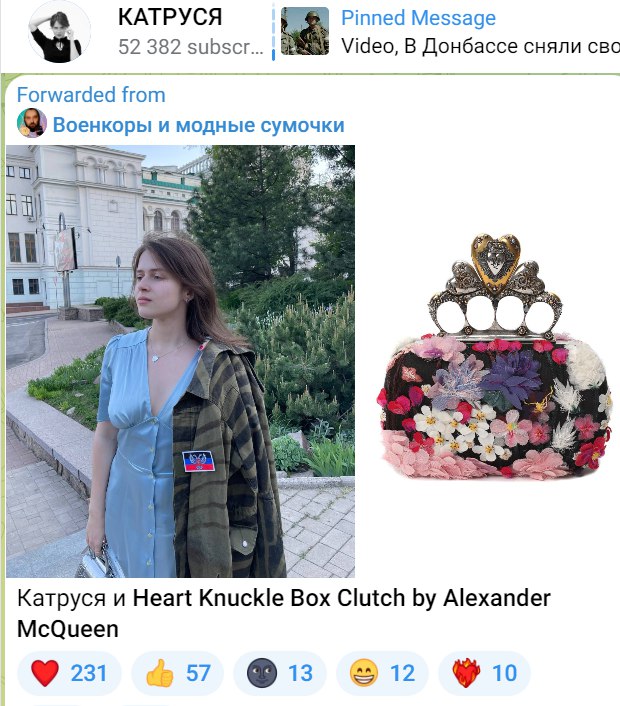The width and height of the screenshot is (620, 706).
Task: Open the Военкоры и модные сумочки avatar
Action: [32, 123]
